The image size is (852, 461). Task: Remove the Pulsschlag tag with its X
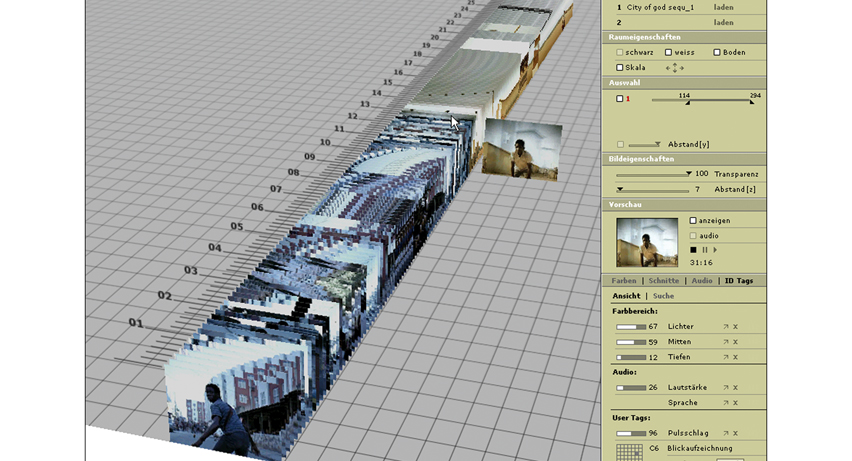click(735, 433)
